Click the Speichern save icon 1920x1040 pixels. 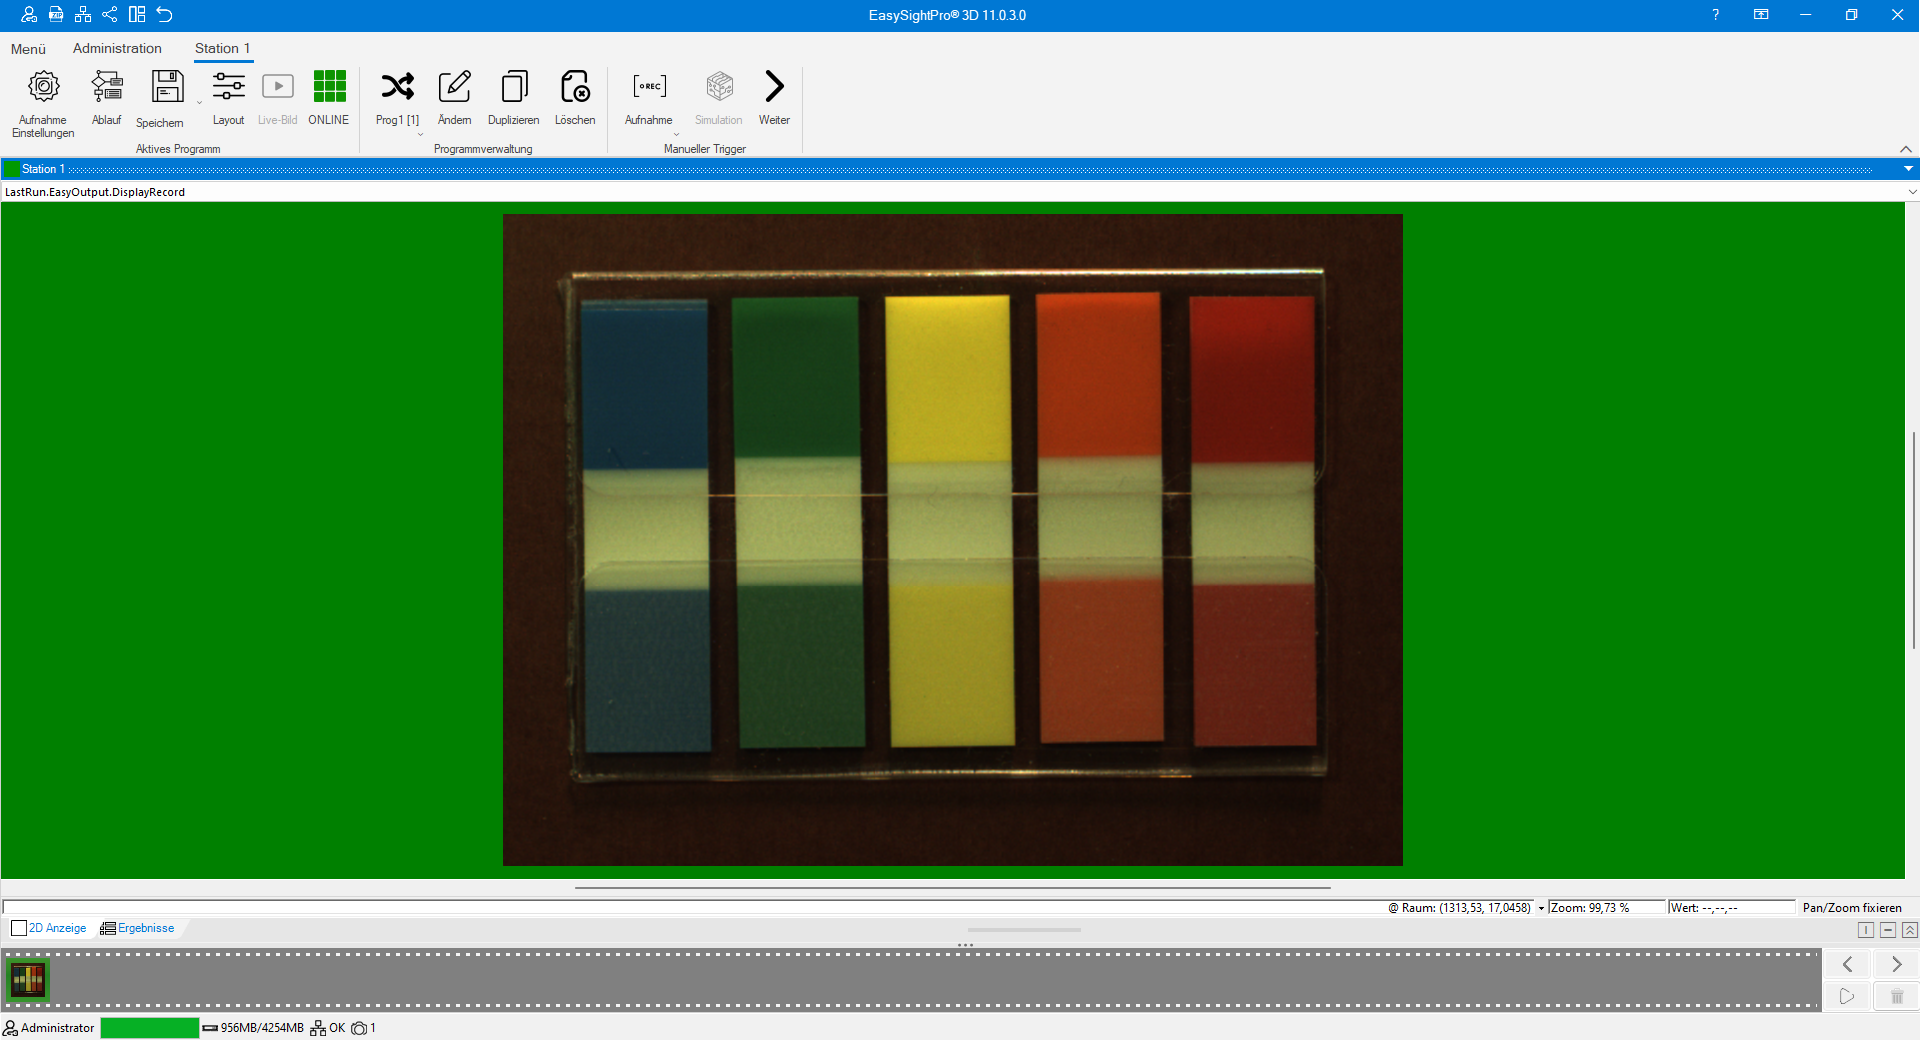coord(167,87)
